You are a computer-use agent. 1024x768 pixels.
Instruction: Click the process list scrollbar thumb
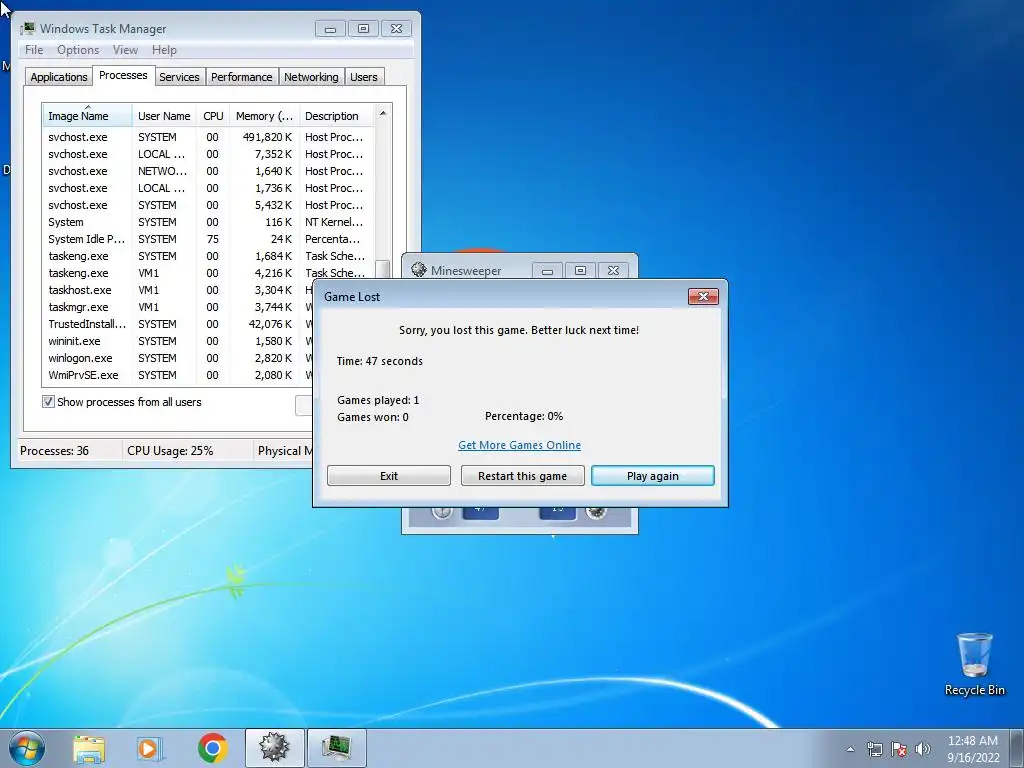pos(383,269)
